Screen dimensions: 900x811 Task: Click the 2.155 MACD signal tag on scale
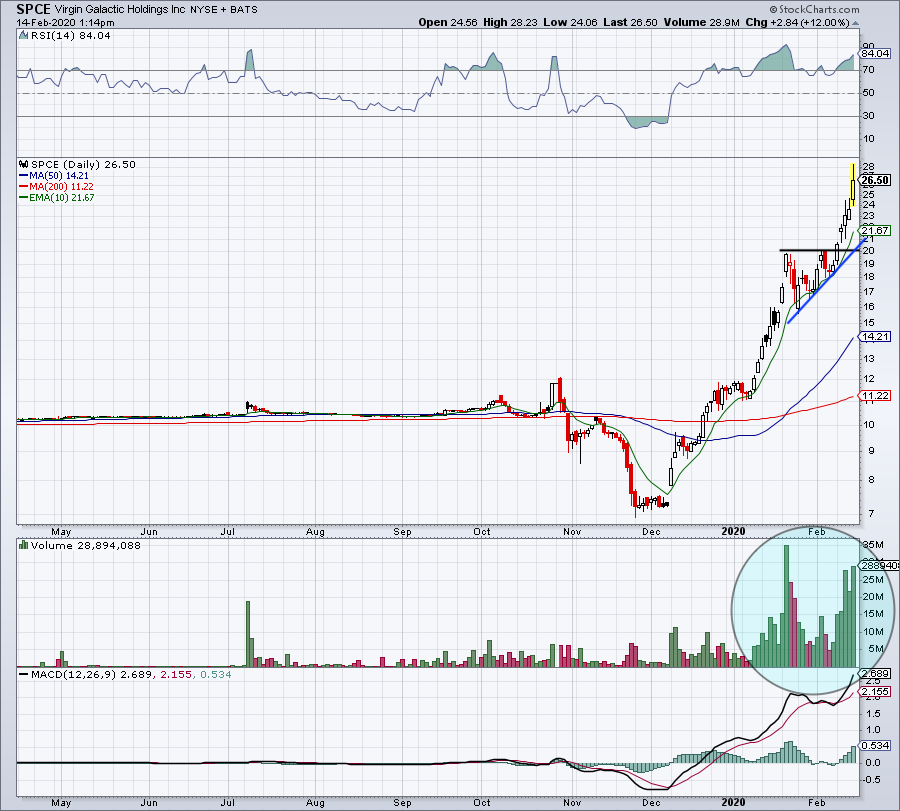[876, 692]
